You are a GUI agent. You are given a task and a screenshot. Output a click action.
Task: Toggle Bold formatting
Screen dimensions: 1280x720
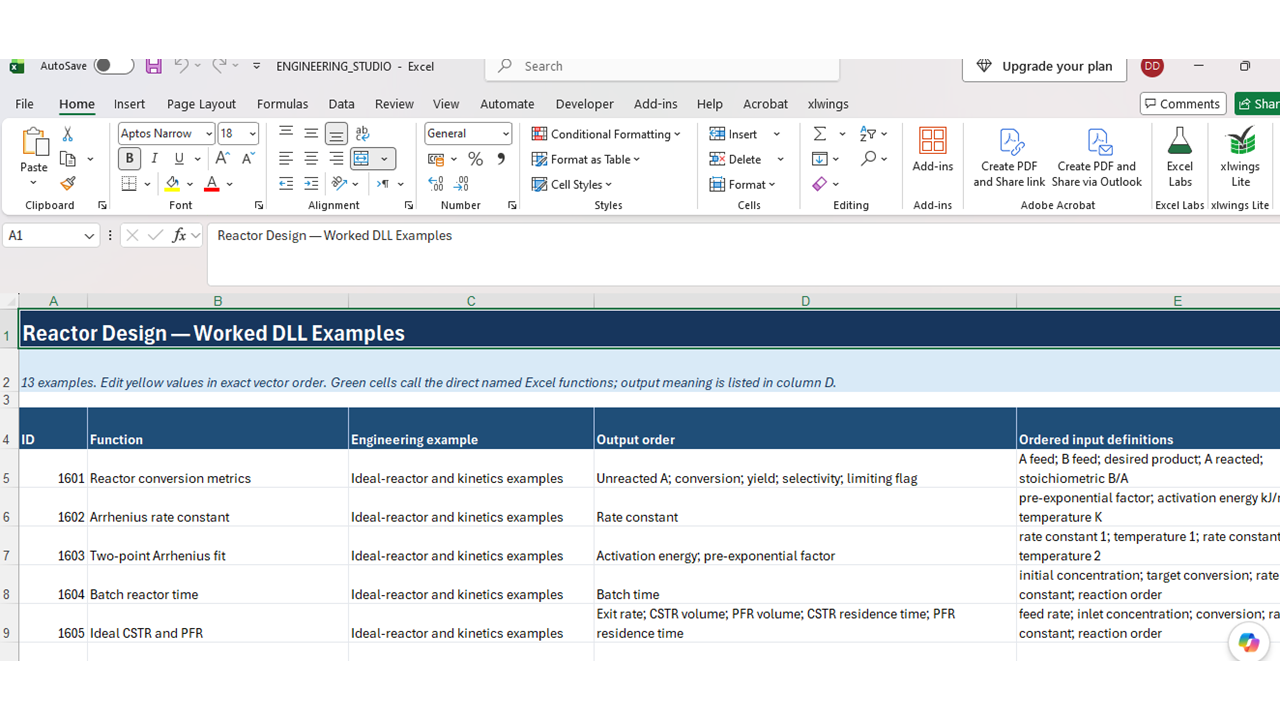click(x=129, y=159)
